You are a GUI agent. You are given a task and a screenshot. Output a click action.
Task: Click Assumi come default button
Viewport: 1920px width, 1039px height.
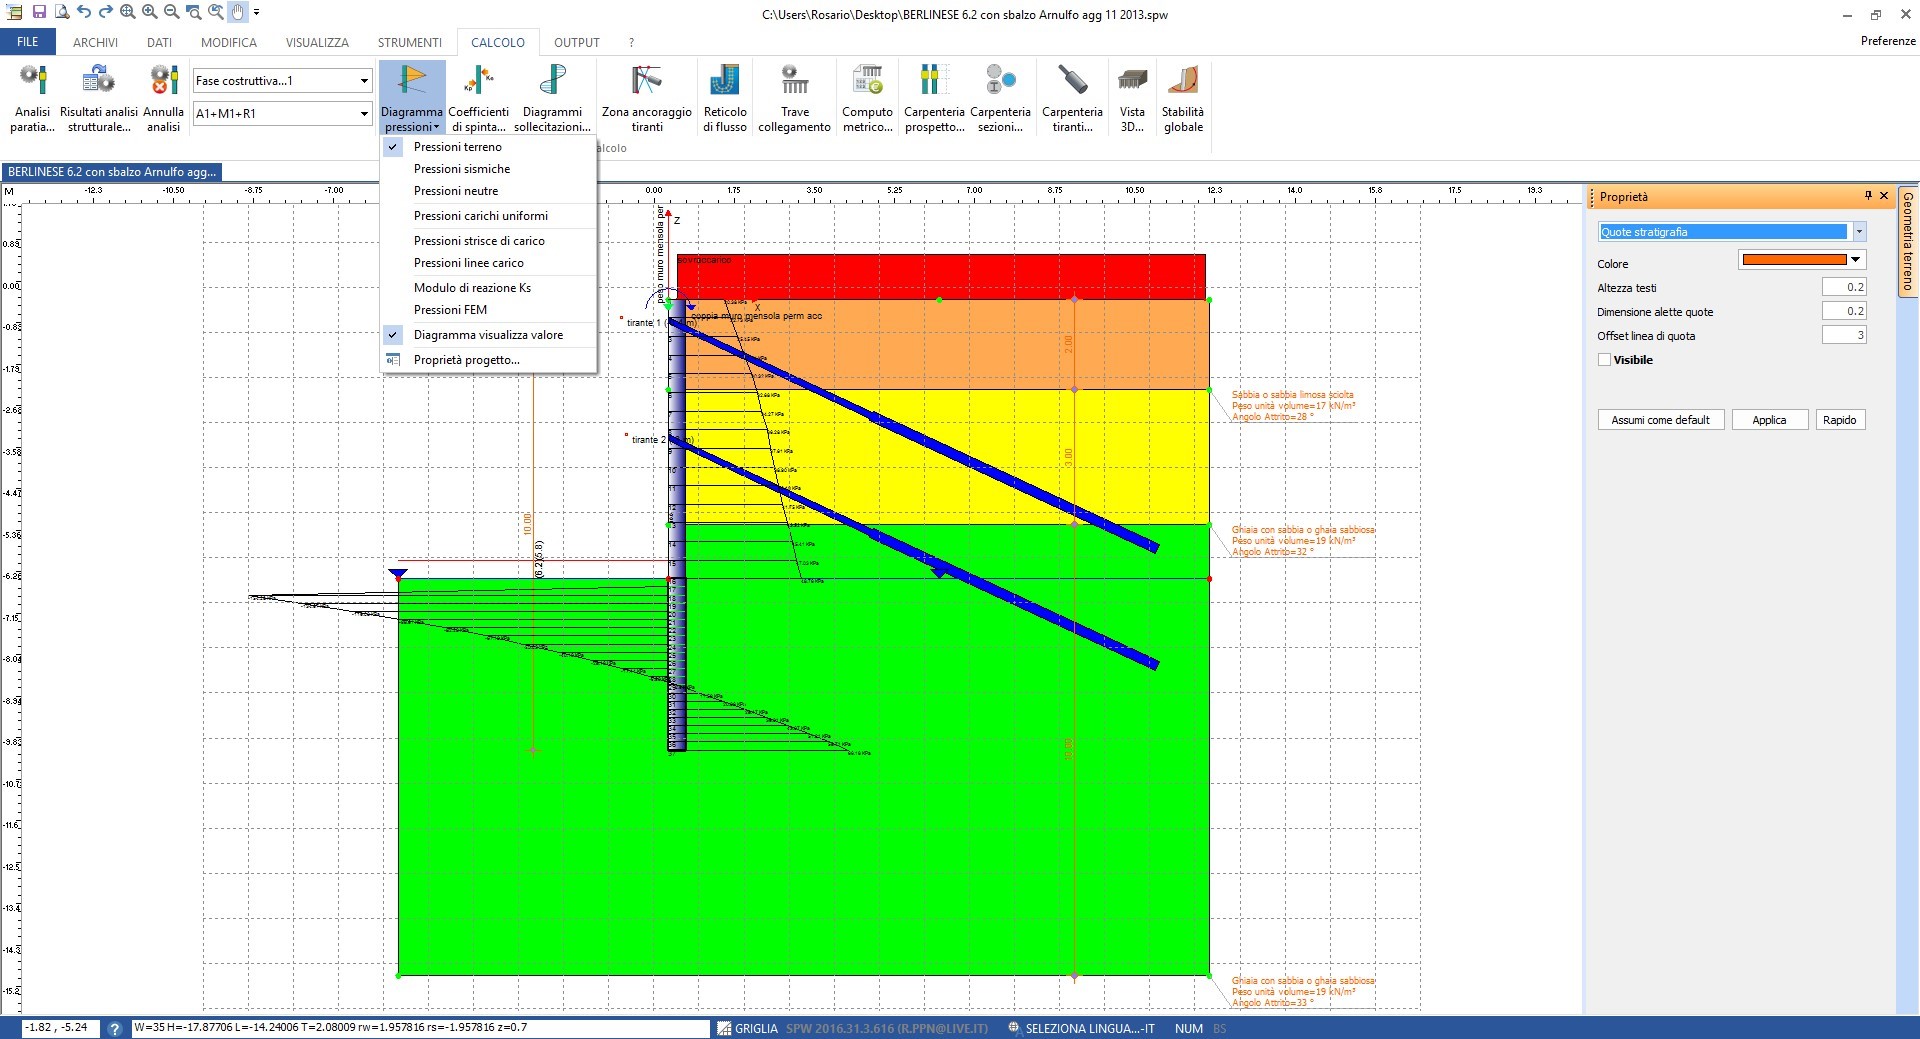[x=1660, y=420]
